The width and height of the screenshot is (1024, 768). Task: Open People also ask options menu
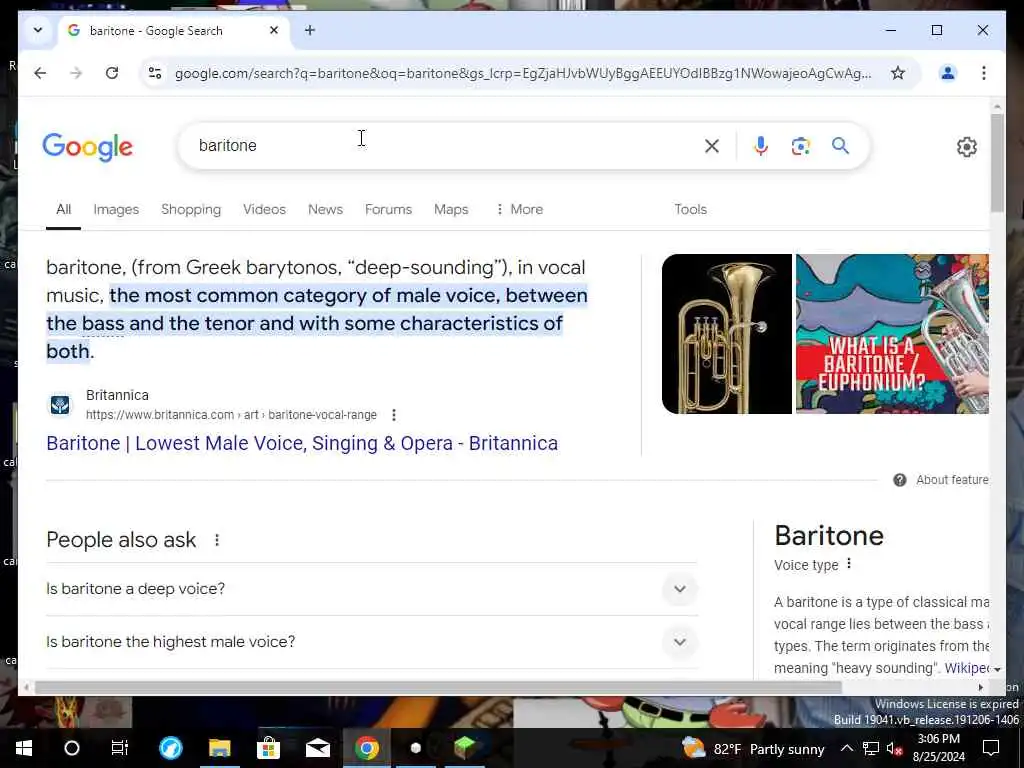[x=217, y=540]
